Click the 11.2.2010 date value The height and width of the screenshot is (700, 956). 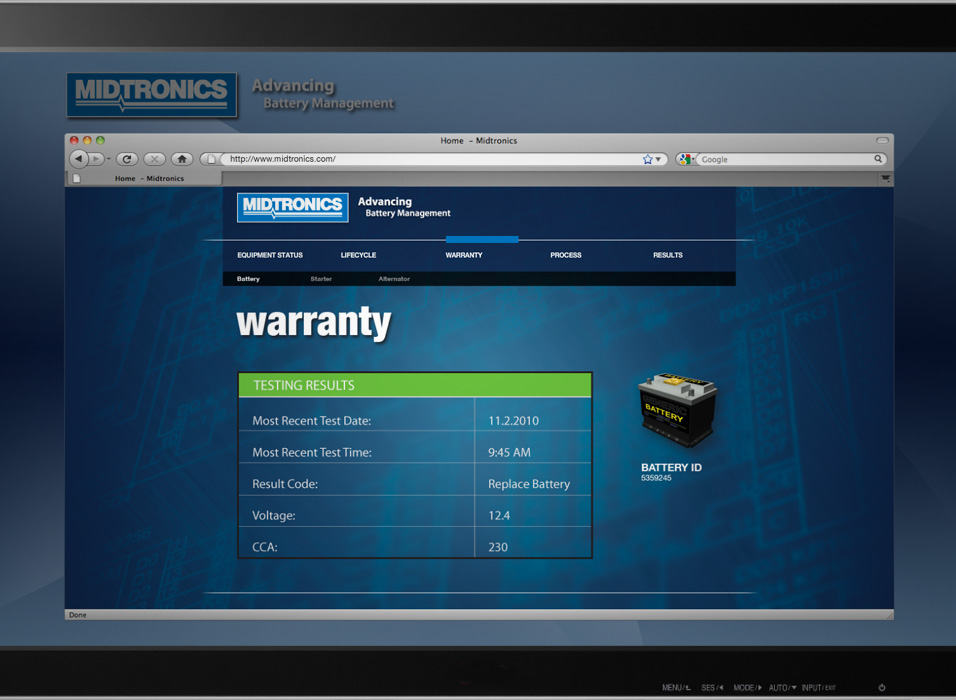point(513,421)
